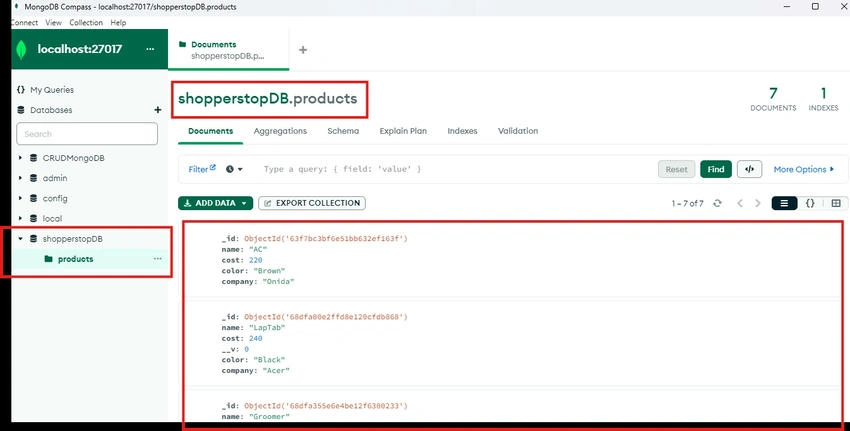Screen dimensions: 850x431
Task: Switch to list view of documents
Action: click(x=784, y=203)
